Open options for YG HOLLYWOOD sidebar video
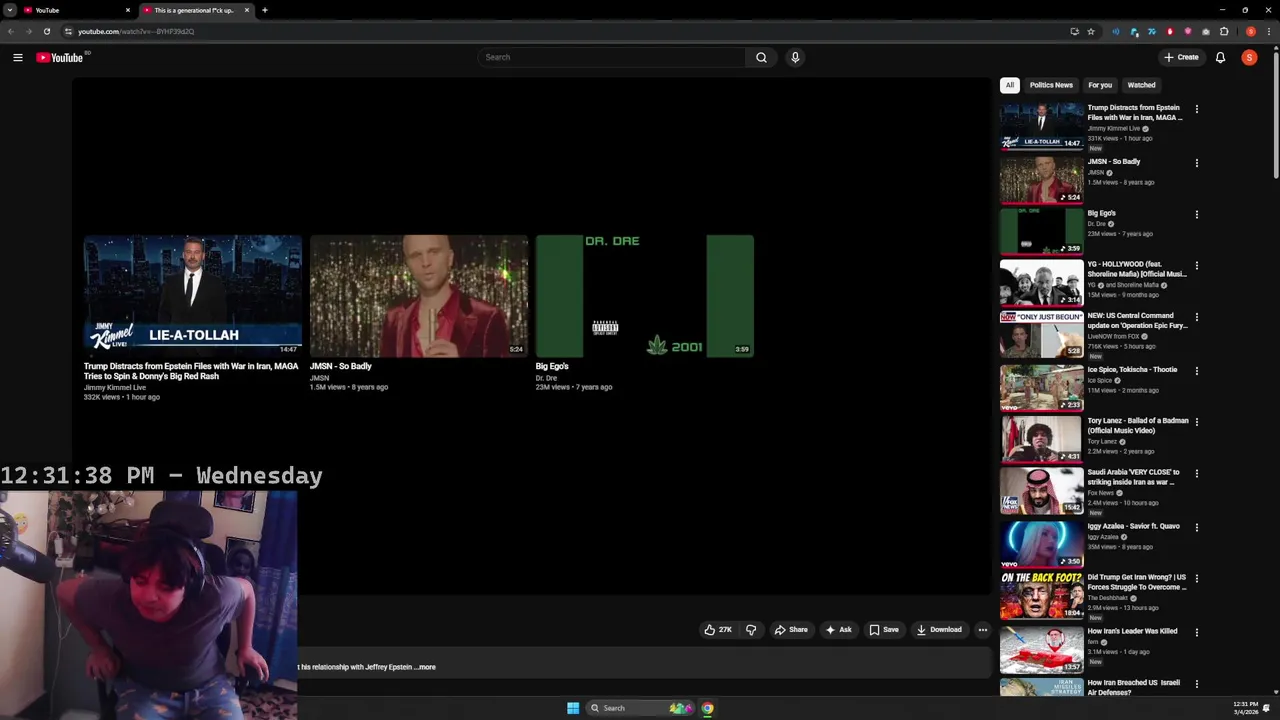The height and width of the screenshot is (720, 1280). [1196, 266]
